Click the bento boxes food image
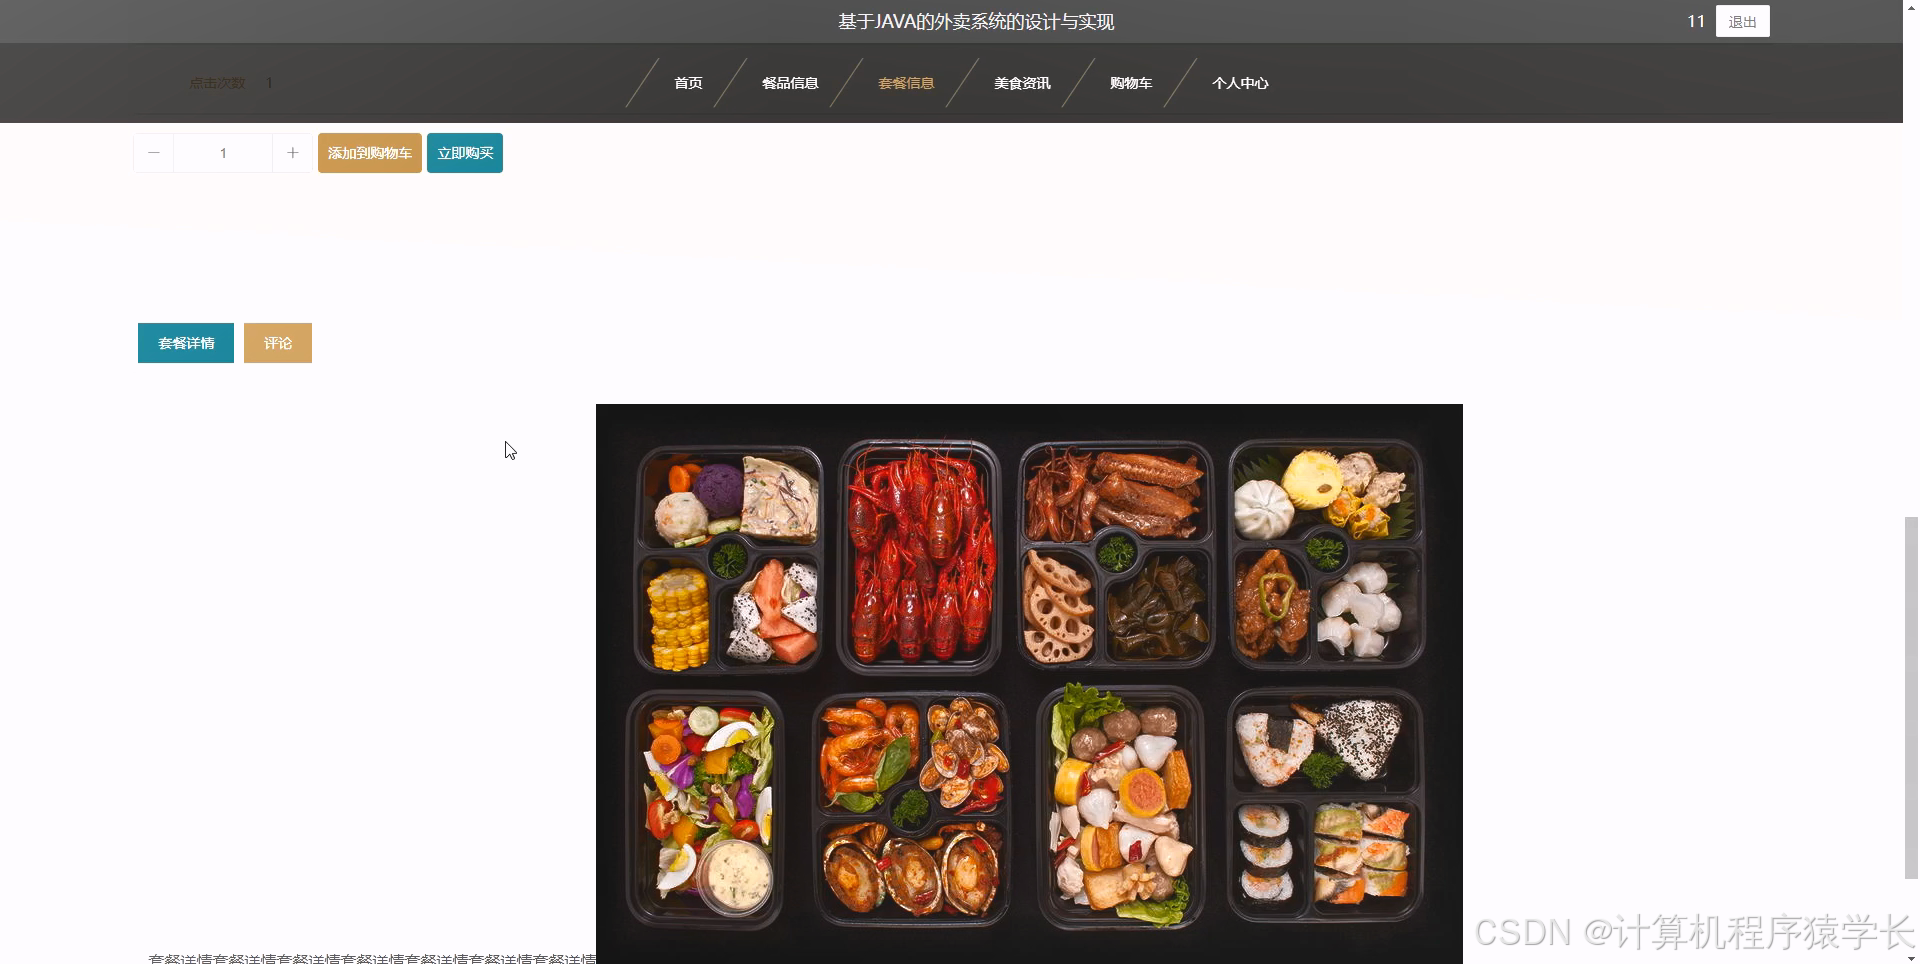This screenshot has width=1920, height=964. [1029, 683]
